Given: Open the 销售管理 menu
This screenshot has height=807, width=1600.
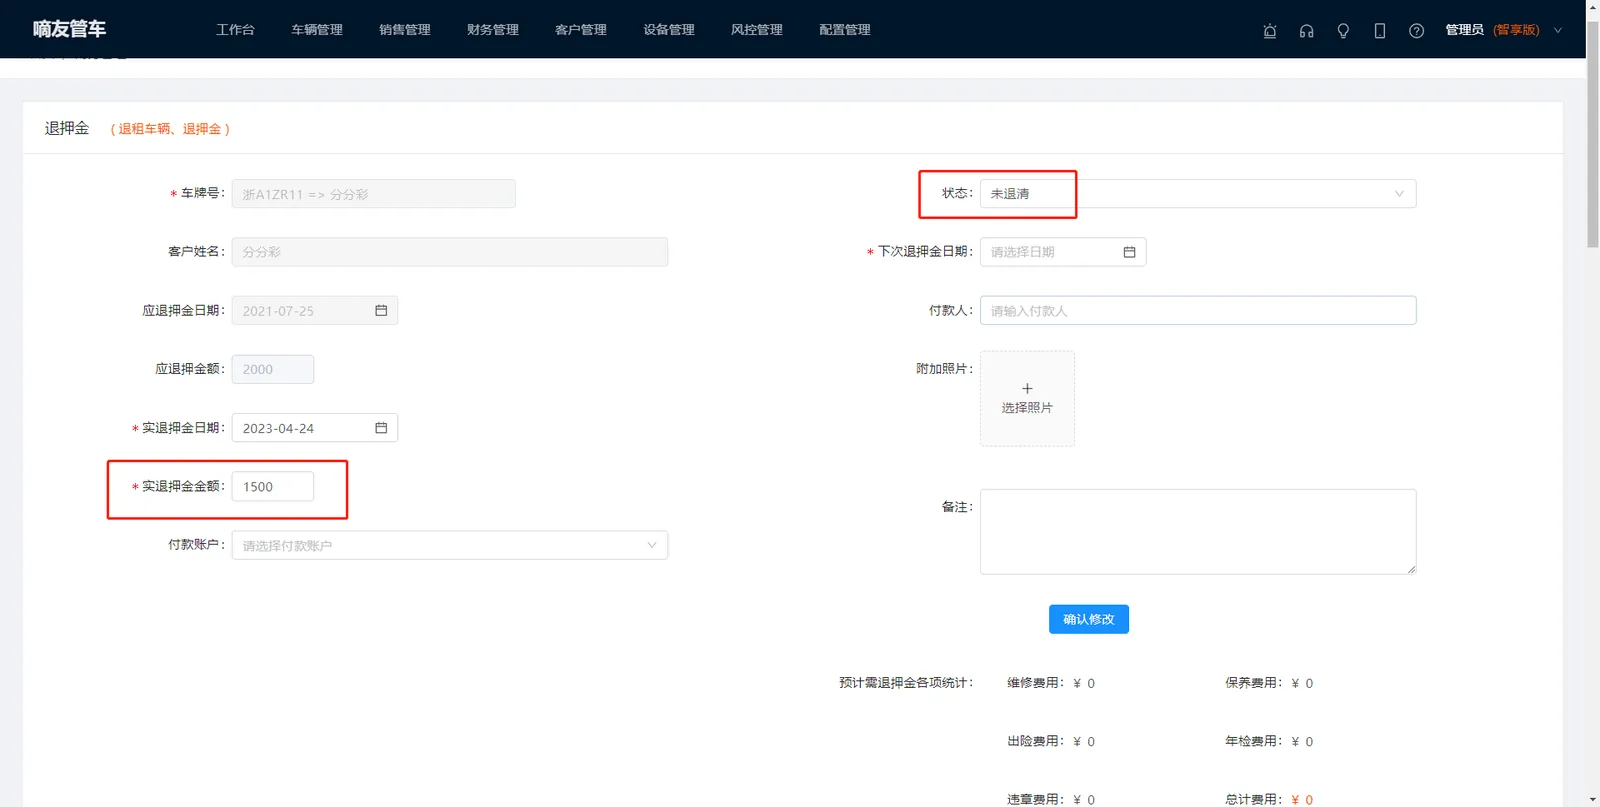Looking at the screenshot, I should (405, 30).
